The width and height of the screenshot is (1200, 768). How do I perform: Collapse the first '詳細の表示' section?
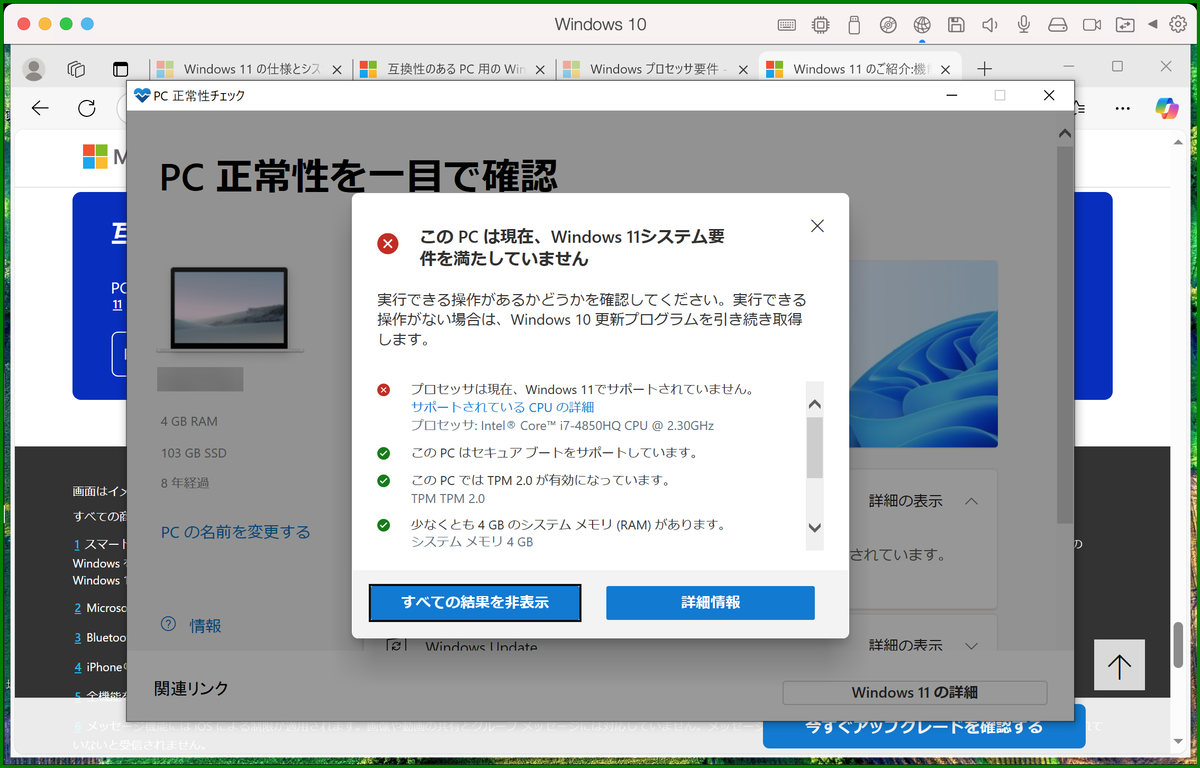(923, 501)
